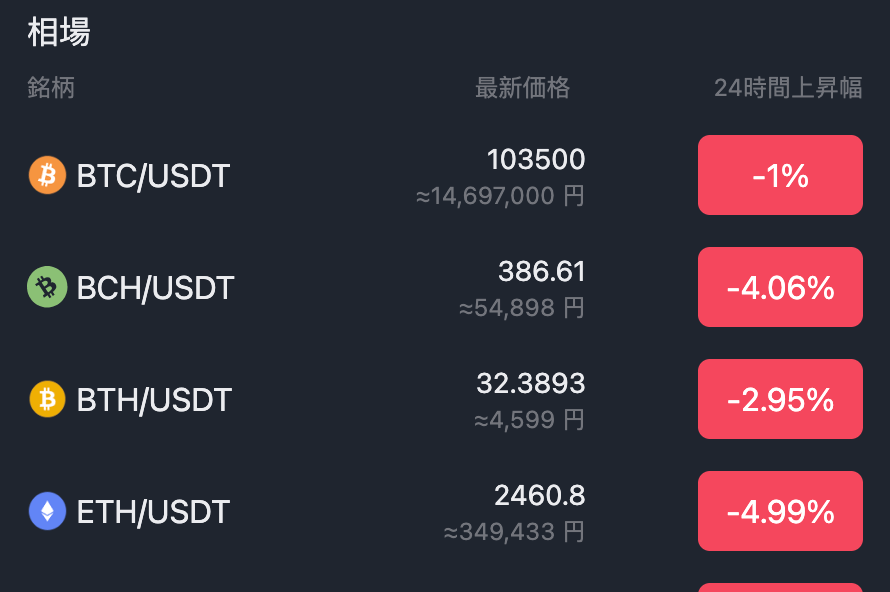Sort by the 銘柄 column header
The height and width of the screenshot is (592, 890).
51,88
